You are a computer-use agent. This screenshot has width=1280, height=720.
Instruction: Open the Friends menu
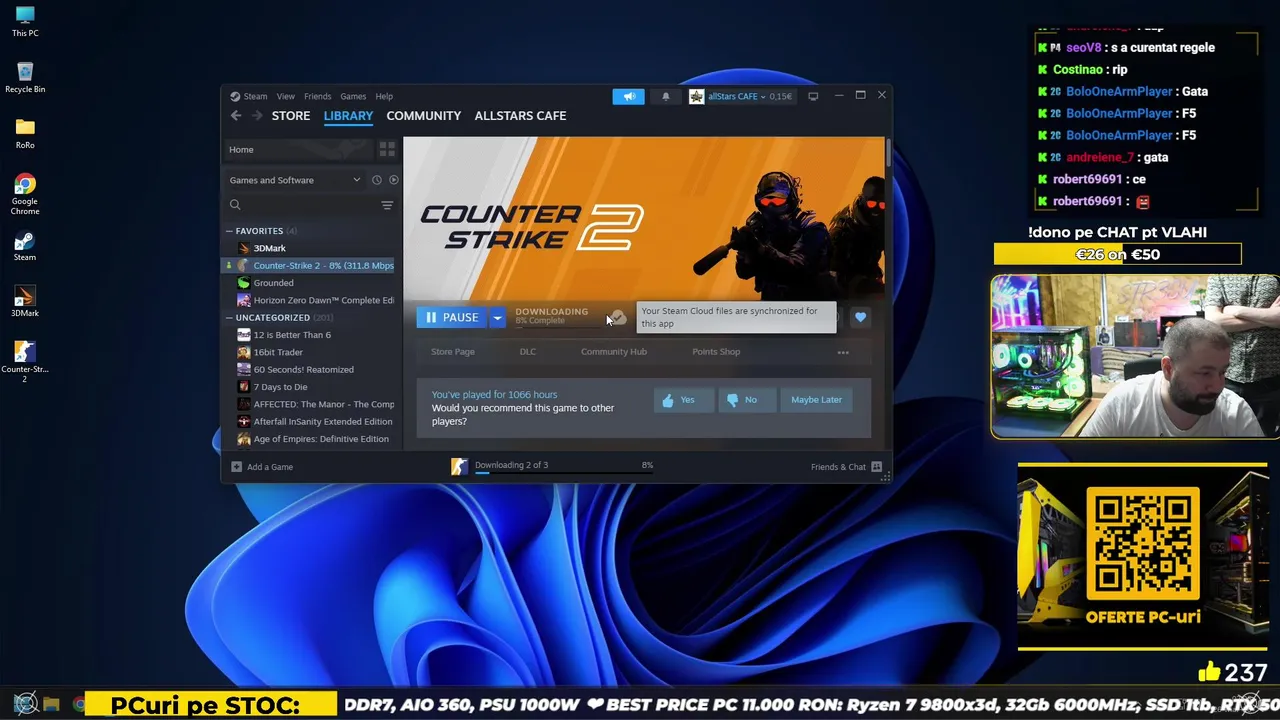coord(317,96)
